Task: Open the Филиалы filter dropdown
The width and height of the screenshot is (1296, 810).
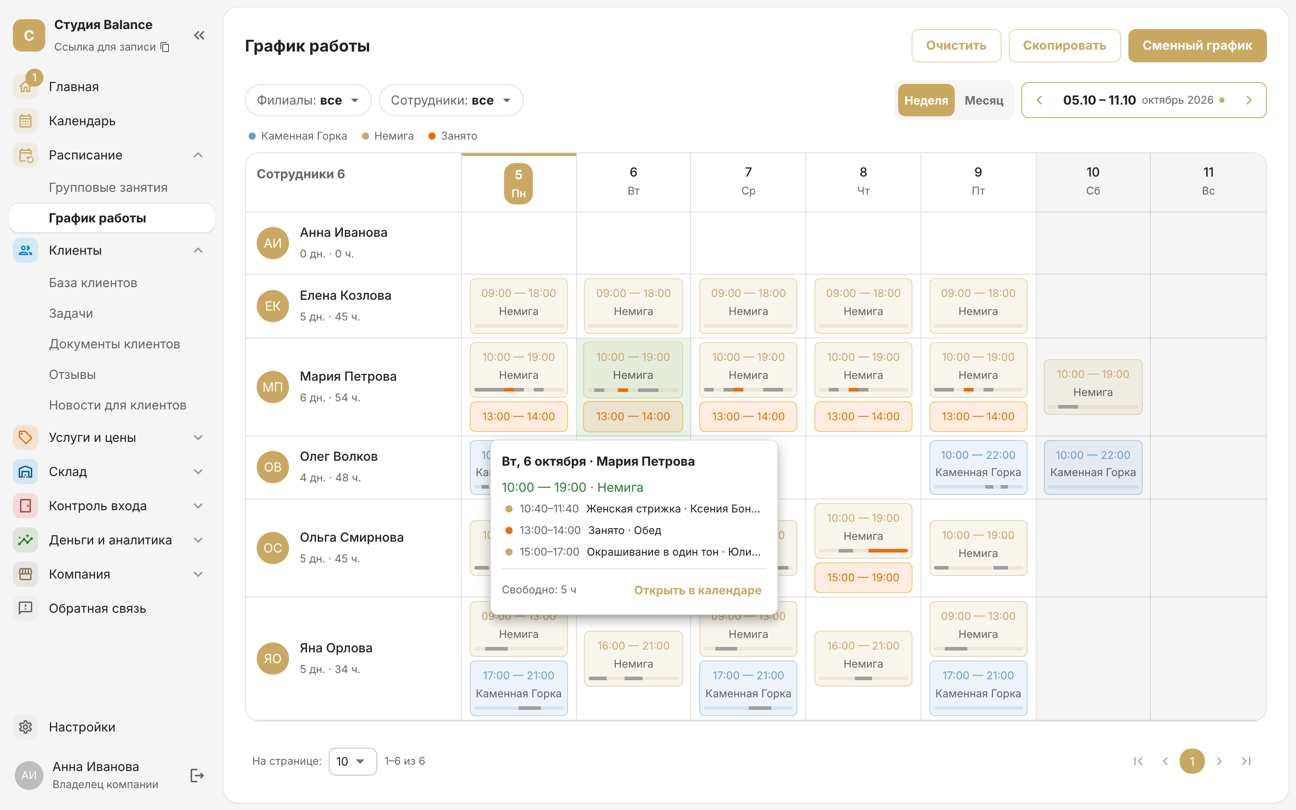Action: coord(308,100)
